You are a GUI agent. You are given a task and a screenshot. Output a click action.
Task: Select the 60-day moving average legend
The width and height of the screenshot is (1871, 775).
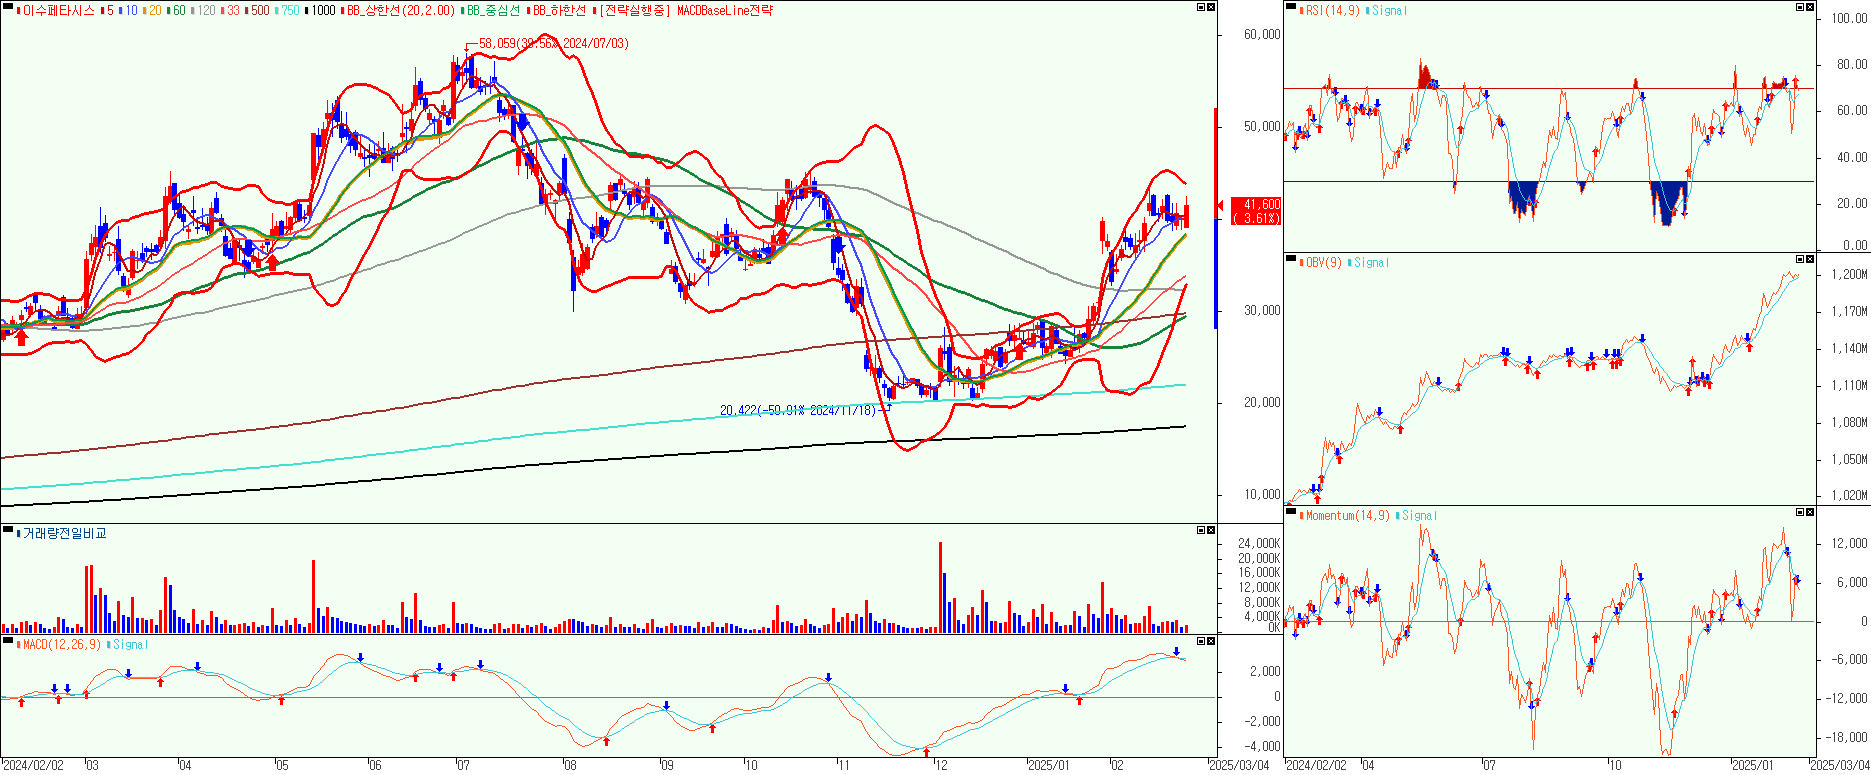click(x=176, y=11)
